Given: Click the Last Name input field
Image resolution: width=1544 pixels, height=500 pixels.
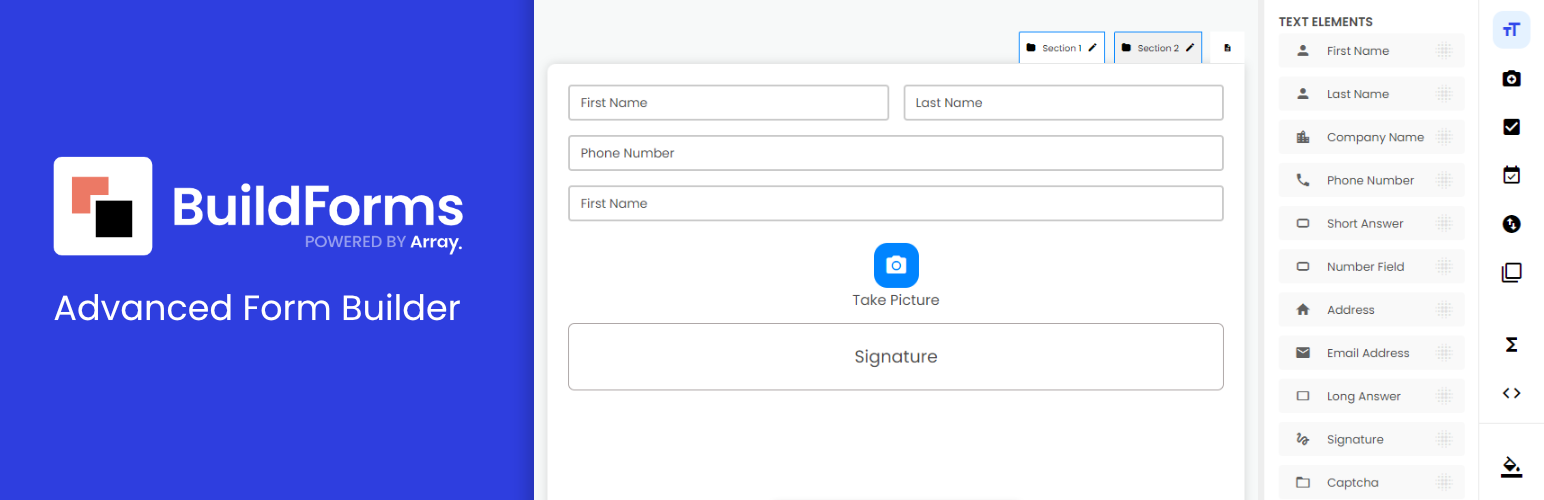Looking at the screenshot, I should coord(1064,103).
